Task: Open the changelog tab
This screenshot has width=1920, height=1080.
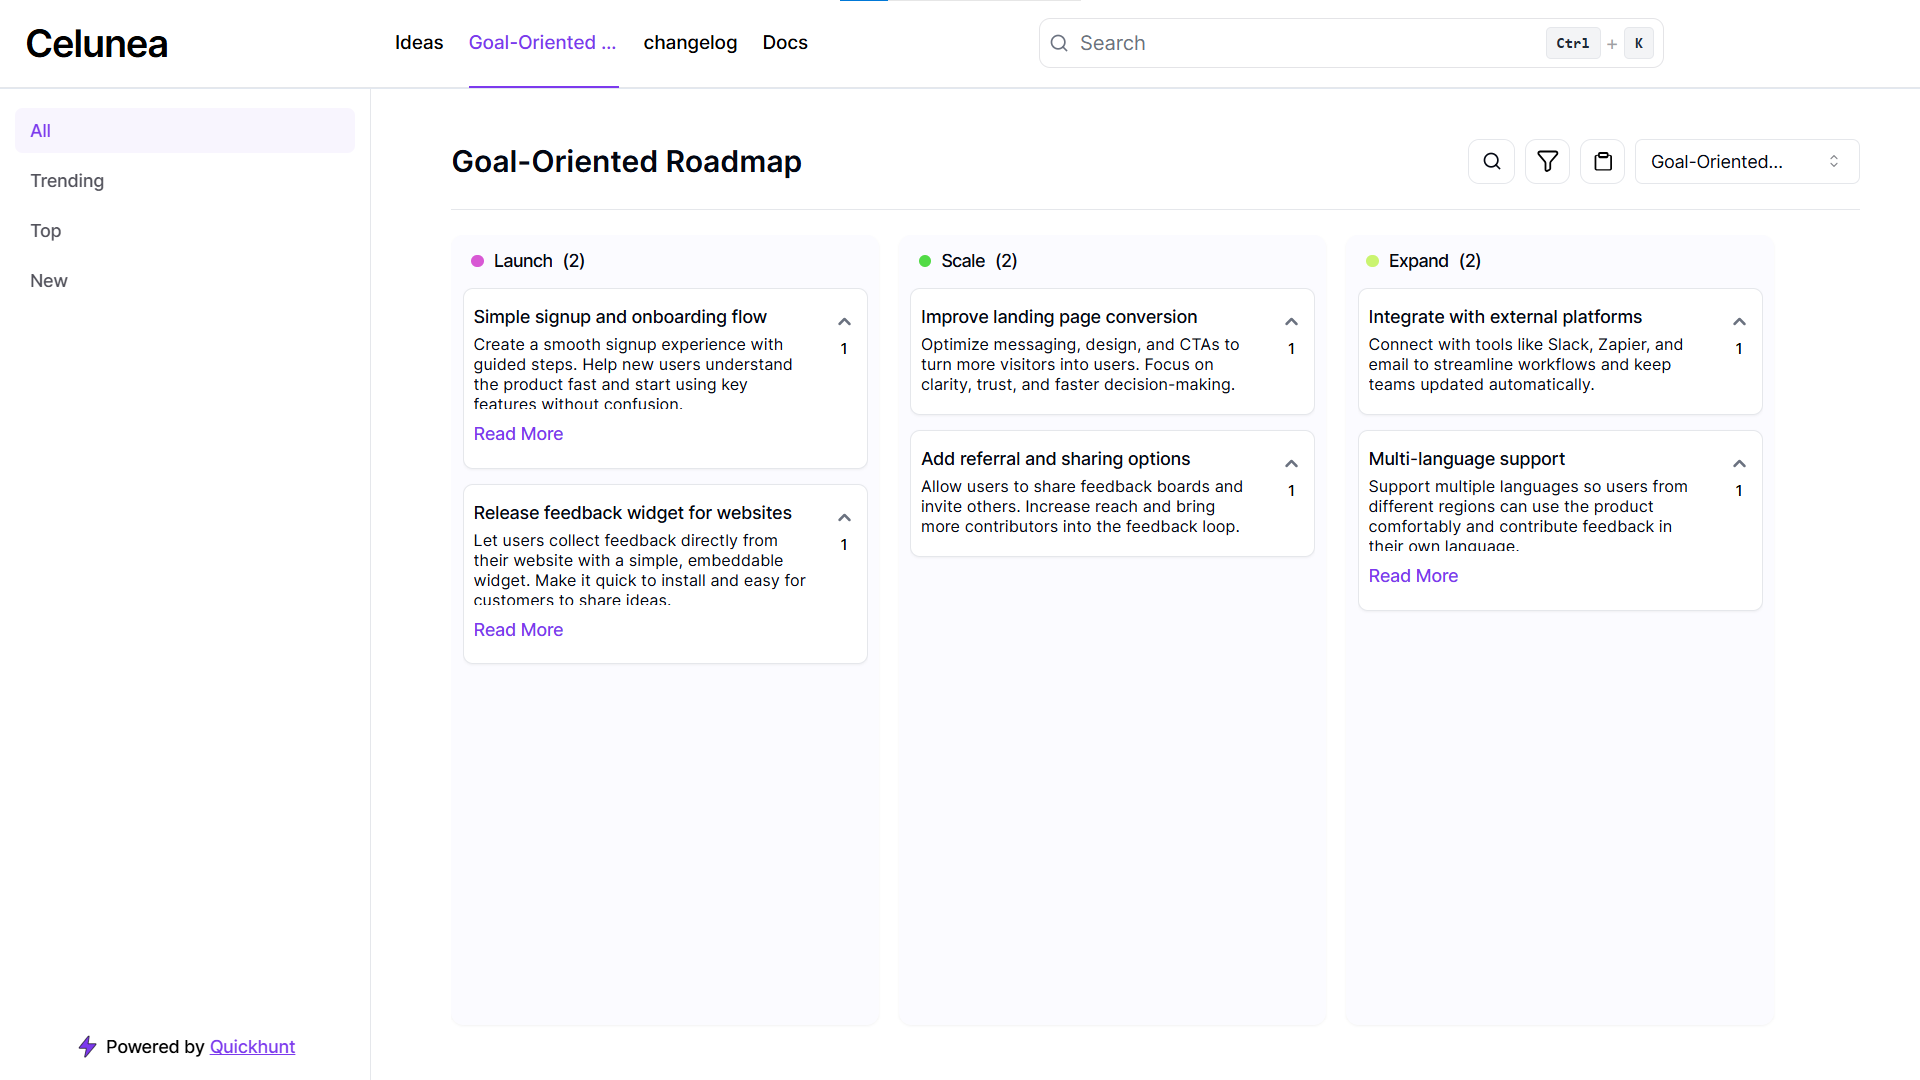Action: click(690, 43)
